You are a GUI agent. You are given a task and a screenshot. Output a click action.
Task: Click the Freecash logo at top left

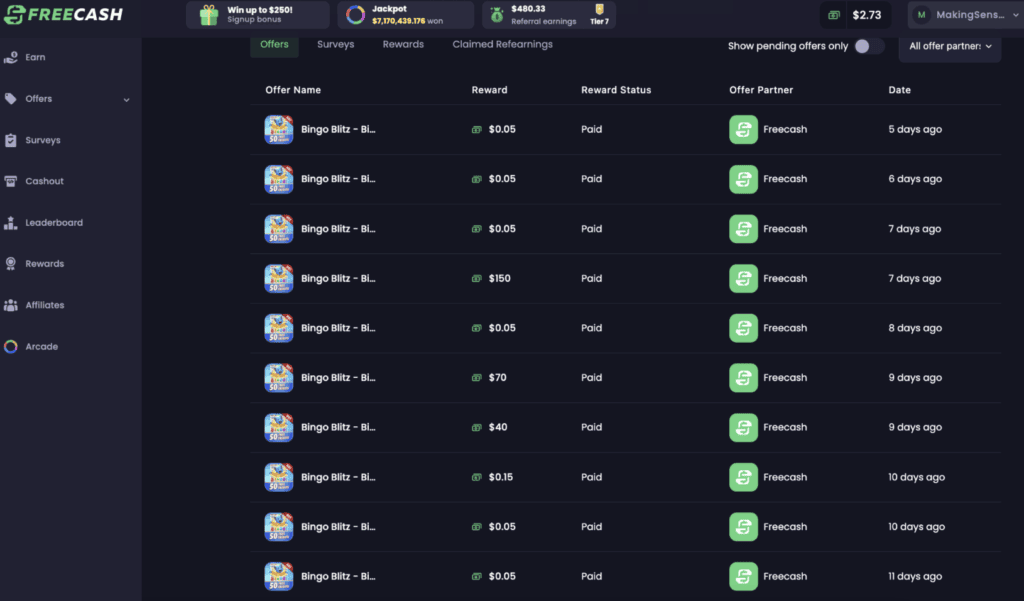(62, 14)
